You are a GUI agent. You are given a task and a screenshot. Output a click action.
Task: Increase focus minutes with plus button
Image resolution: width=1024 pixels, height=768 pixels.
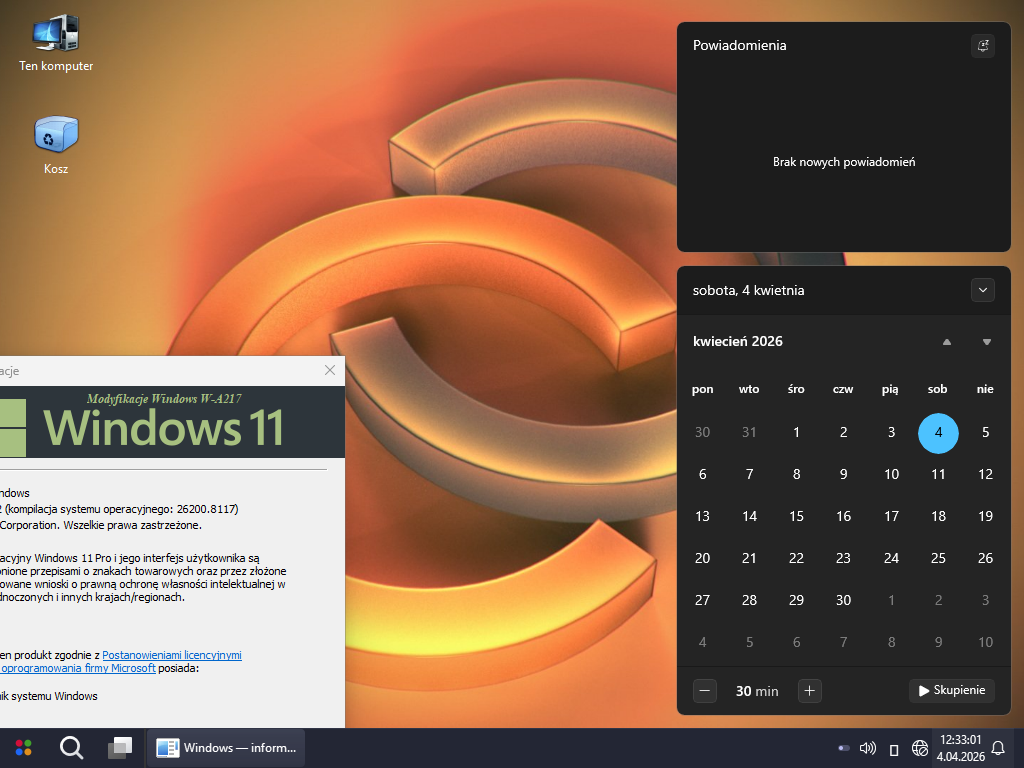tap(810, 690)
